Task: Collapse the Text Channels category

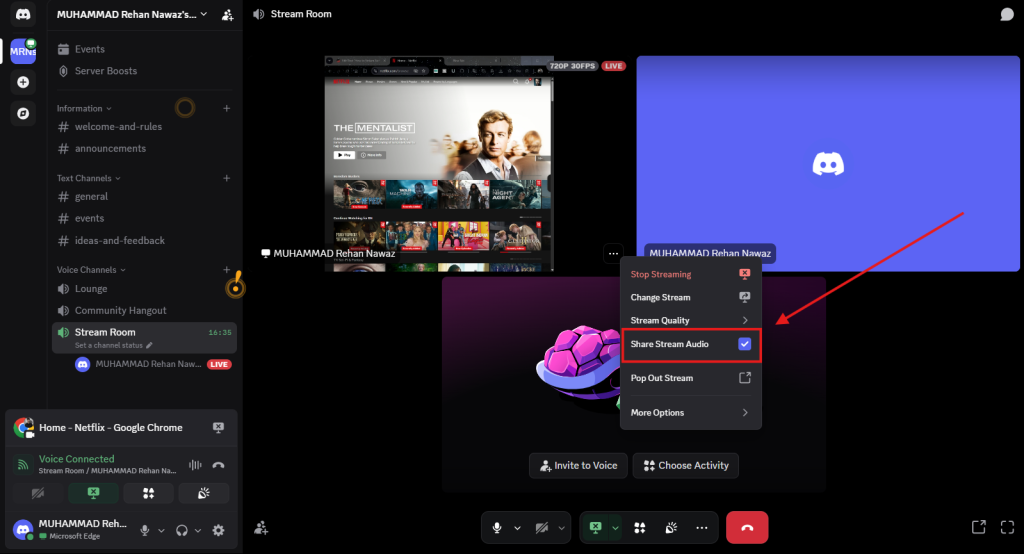Action: [x=88, y=178]
